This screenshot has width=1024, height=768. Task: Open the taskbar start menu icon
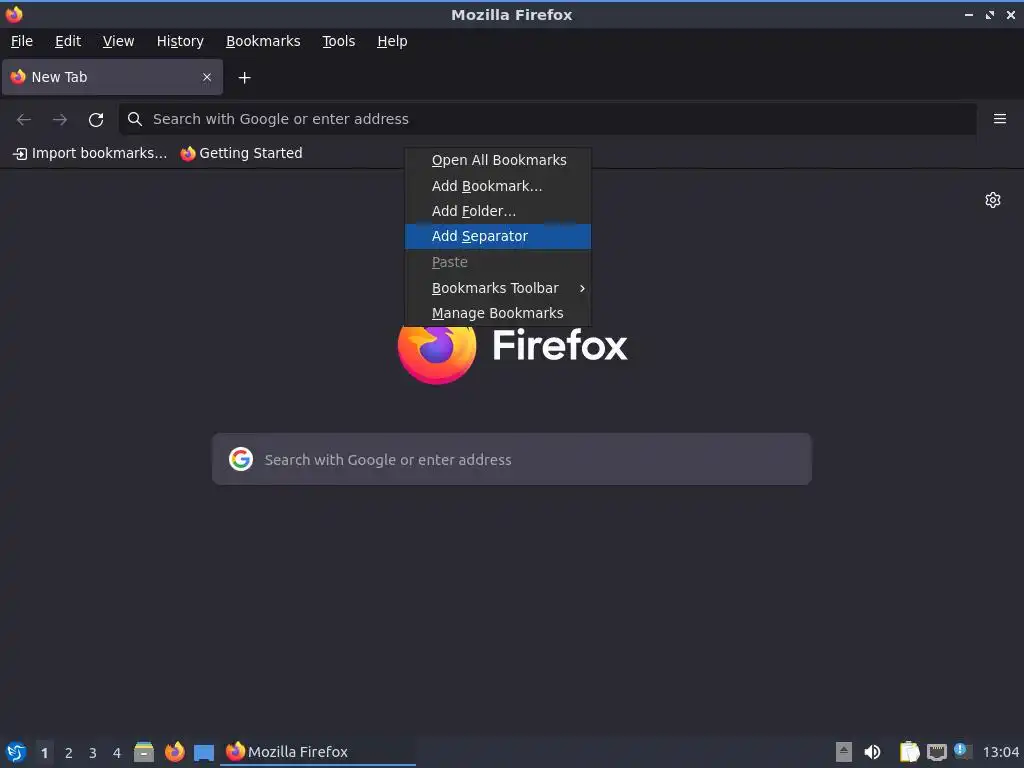pyautogui.click(x=16, y=752)
